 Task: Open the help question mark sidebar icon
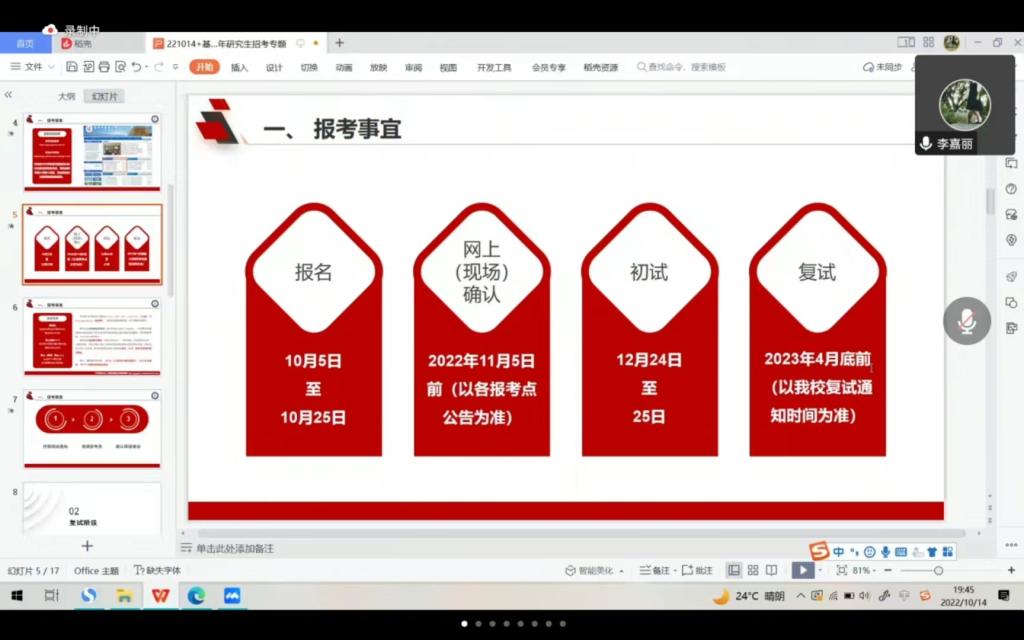(x=1011, y=189)
